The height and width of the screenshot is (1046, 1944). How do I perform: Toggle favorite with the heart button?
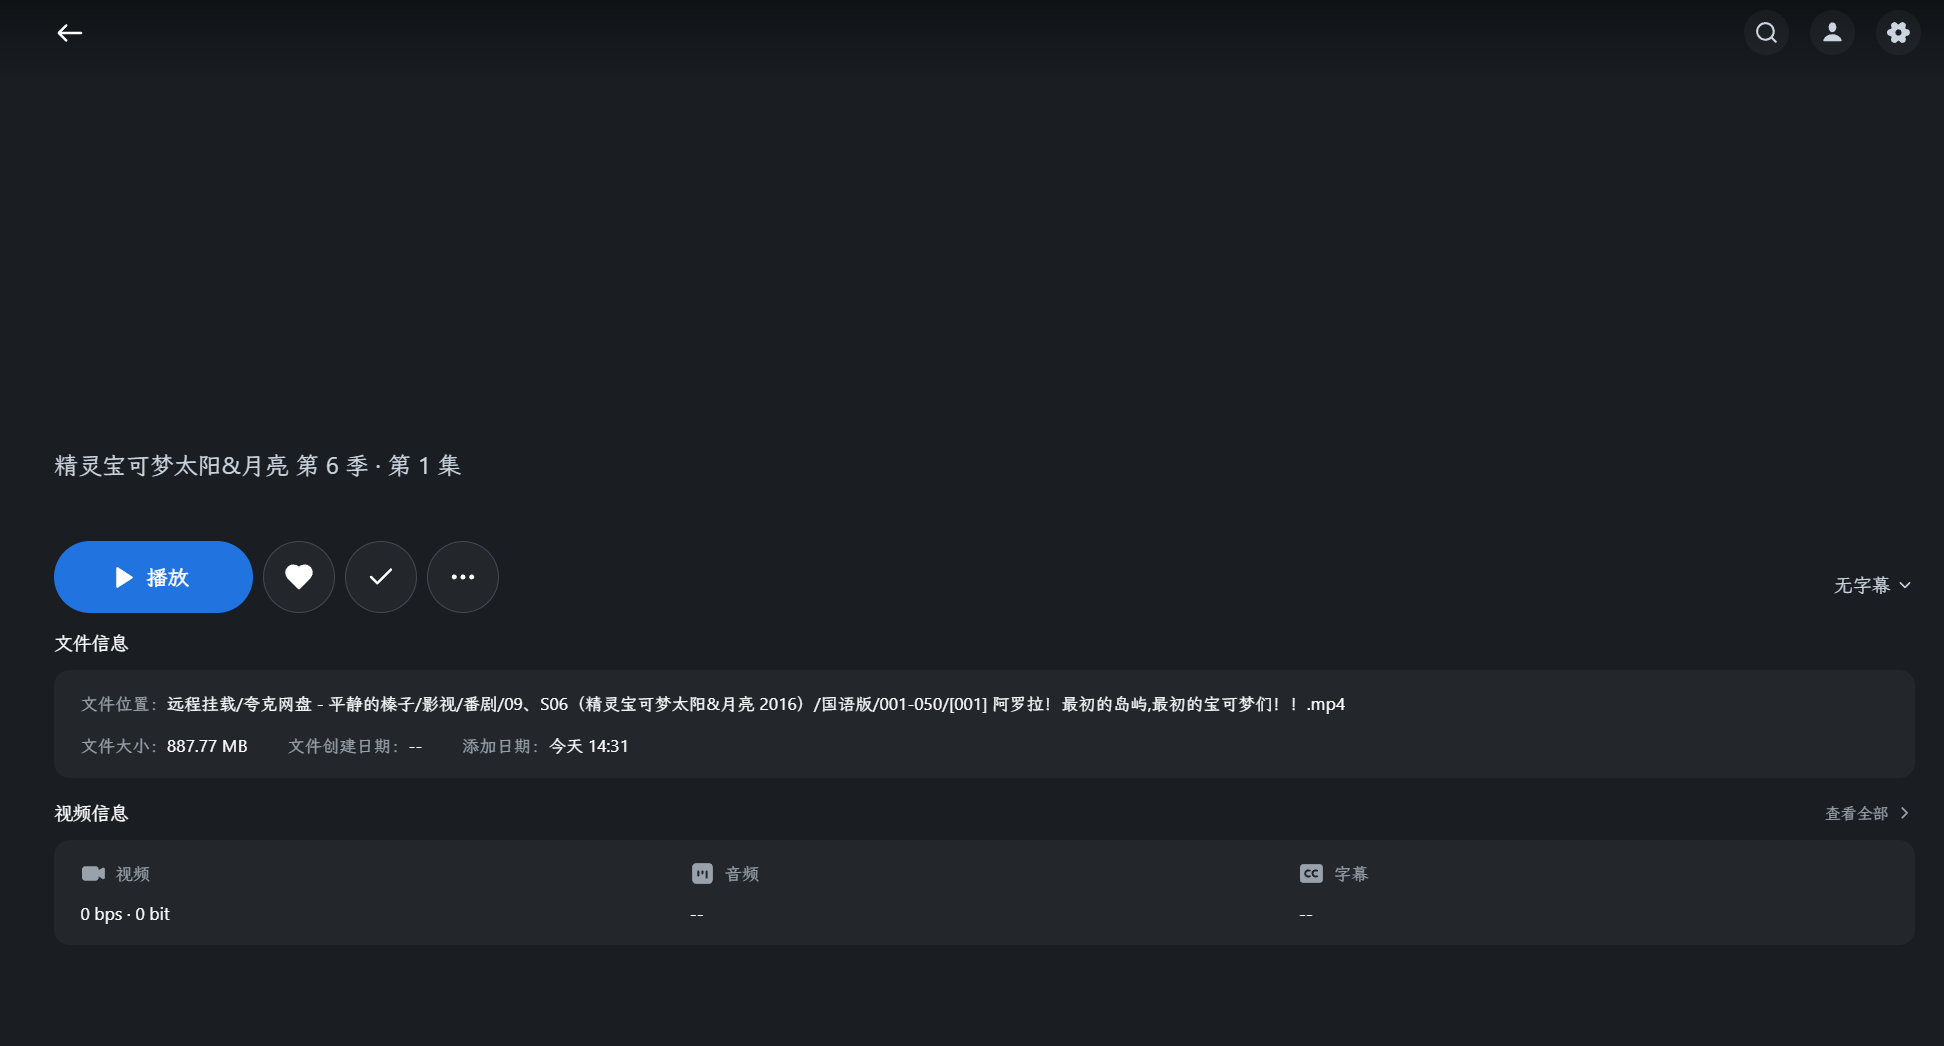[x=298, y=577]
